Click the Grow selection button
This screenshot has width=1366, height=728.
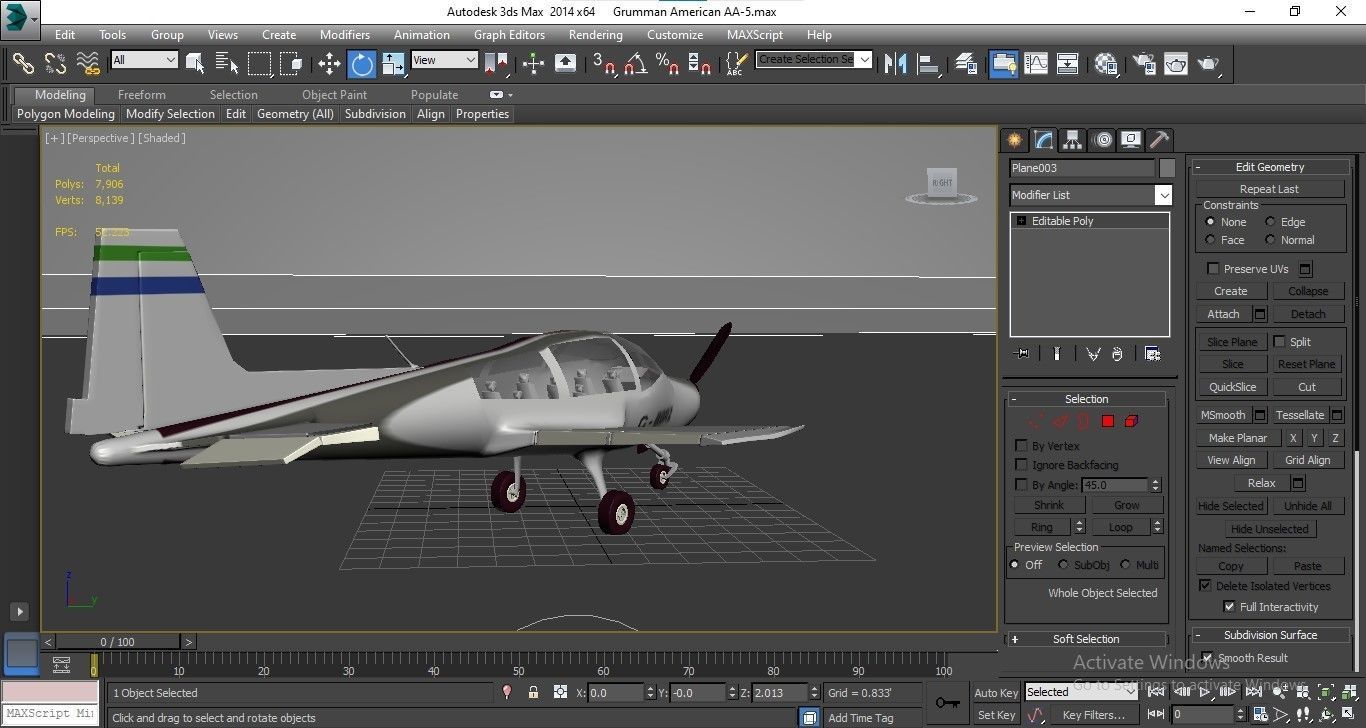pos(1126,505)
